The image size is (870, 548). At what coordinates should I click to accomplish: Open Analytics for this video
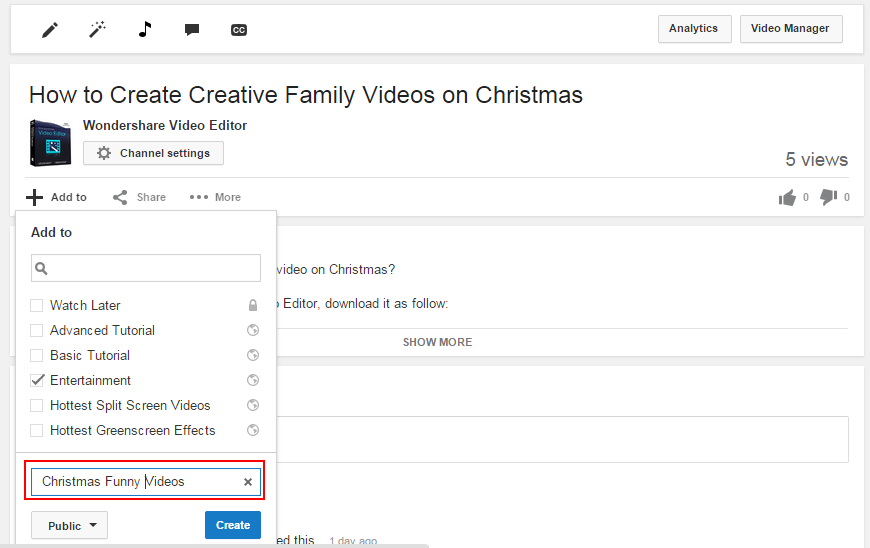[x=695, y=29]
